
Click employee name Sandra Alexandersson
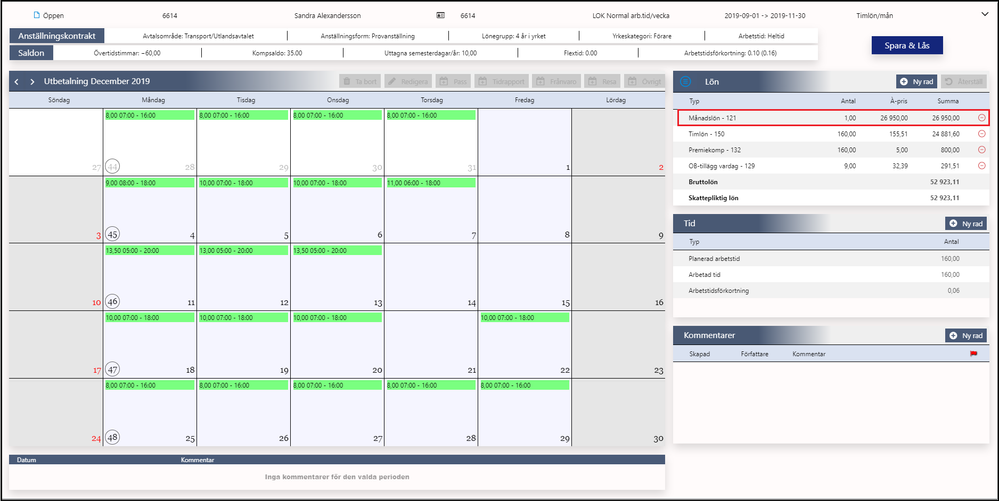click(x=326, y=15)
